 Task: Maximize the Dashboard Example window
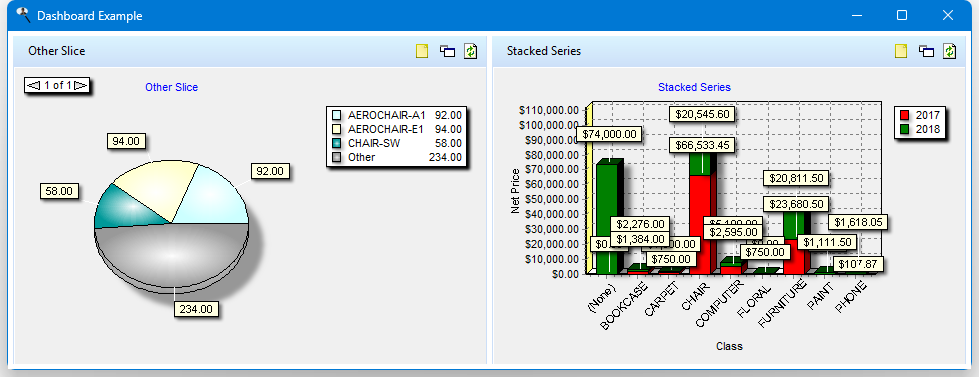(902, 16)
